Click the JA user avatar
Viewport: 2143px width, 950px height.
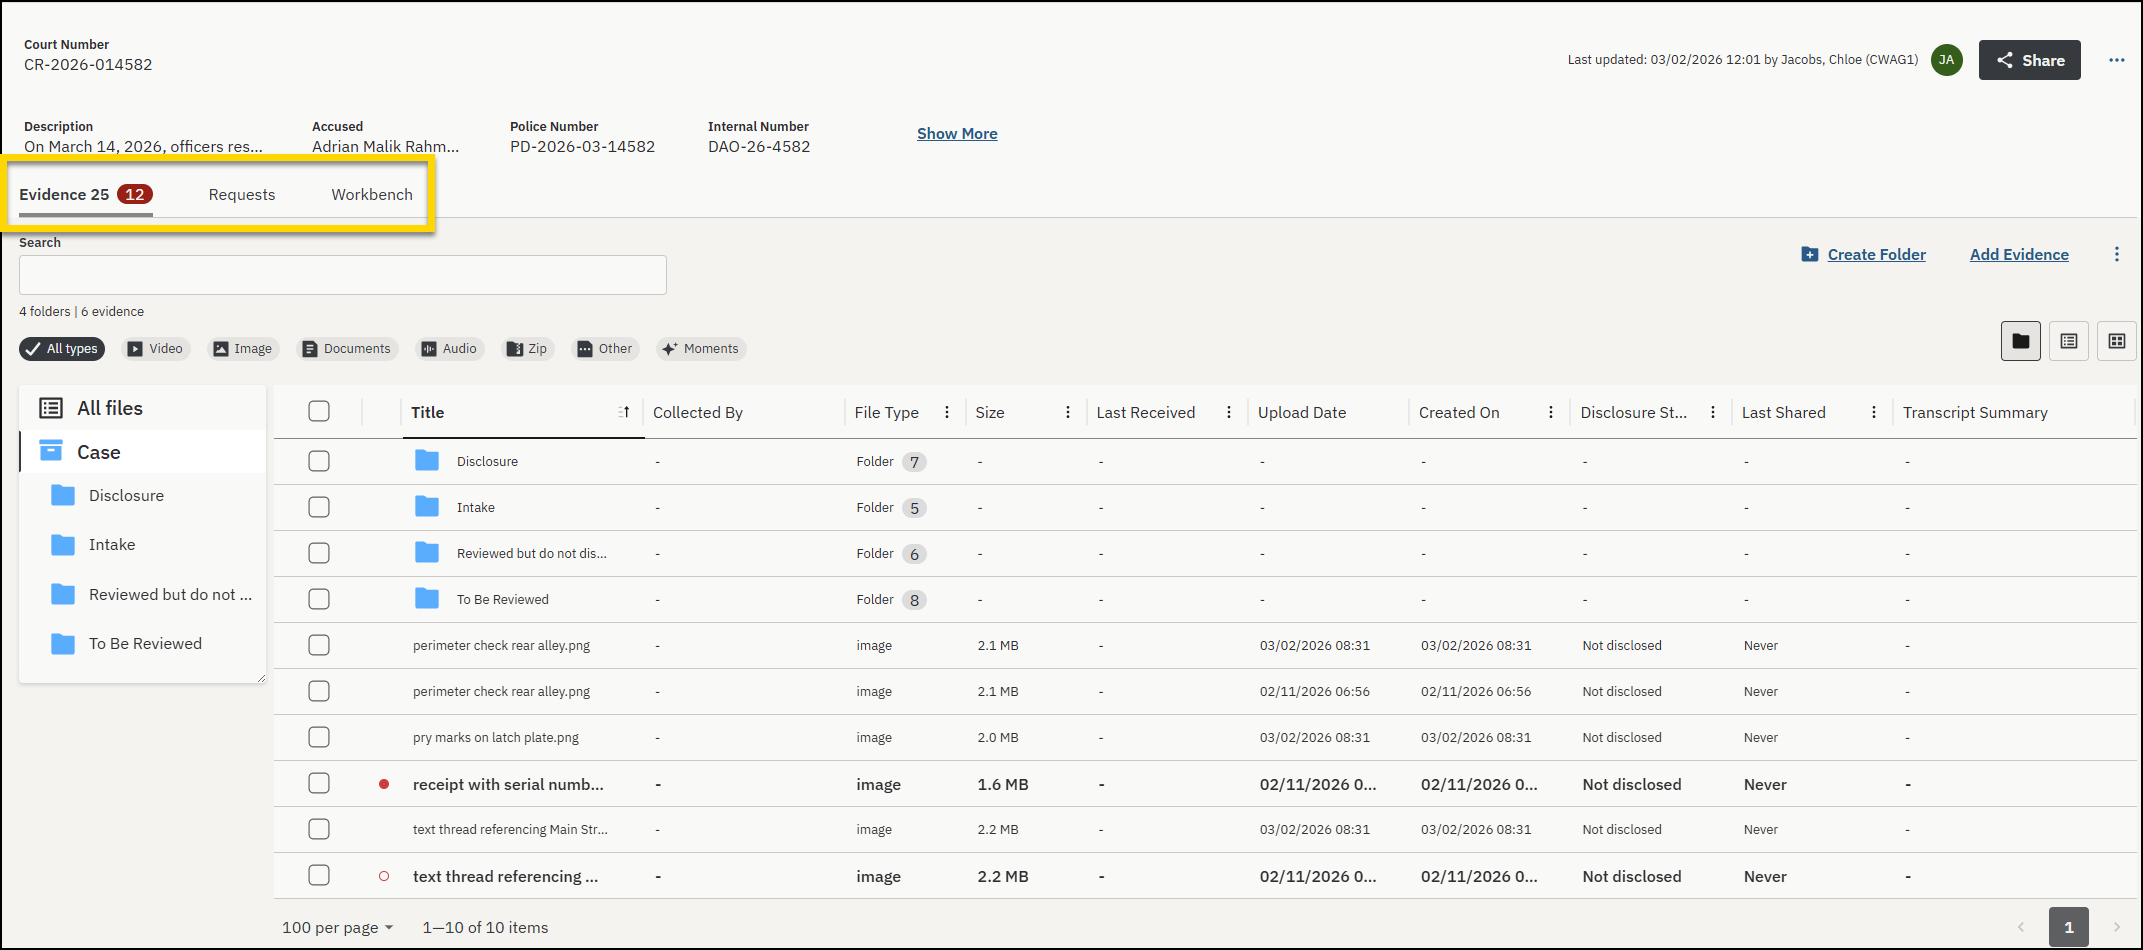[1947, 60]
